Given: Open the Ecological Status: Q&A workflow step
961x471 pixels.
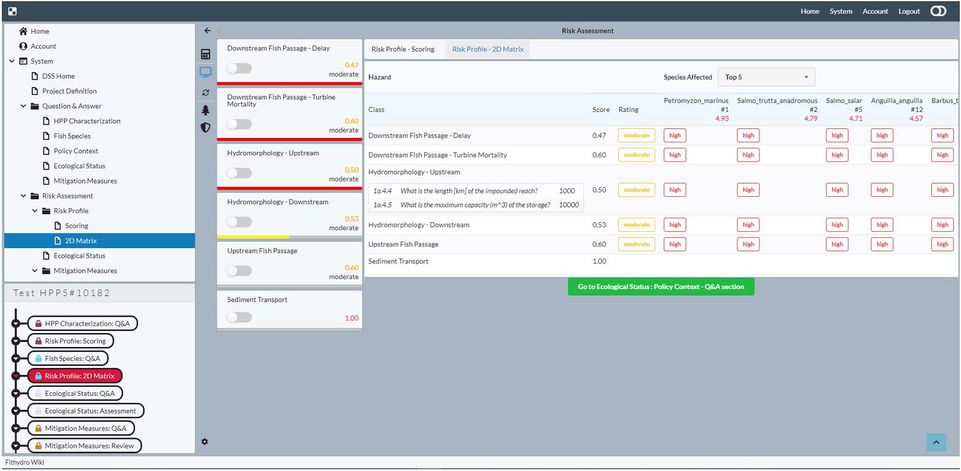Looking at the screenshot, I should tap(76, 393).
